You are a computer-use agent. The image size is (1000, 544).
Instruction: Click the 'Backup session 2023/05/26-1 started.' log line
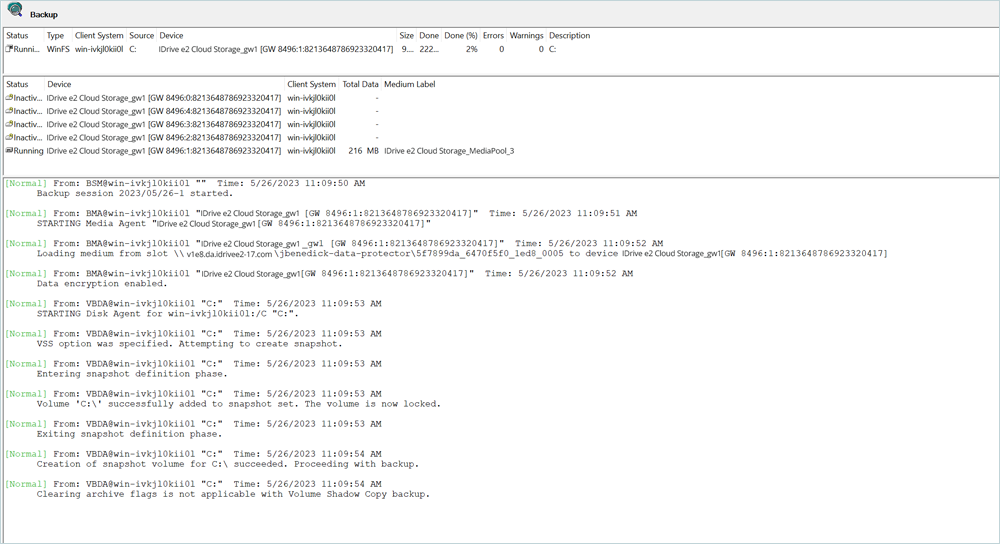click(135, 193)
